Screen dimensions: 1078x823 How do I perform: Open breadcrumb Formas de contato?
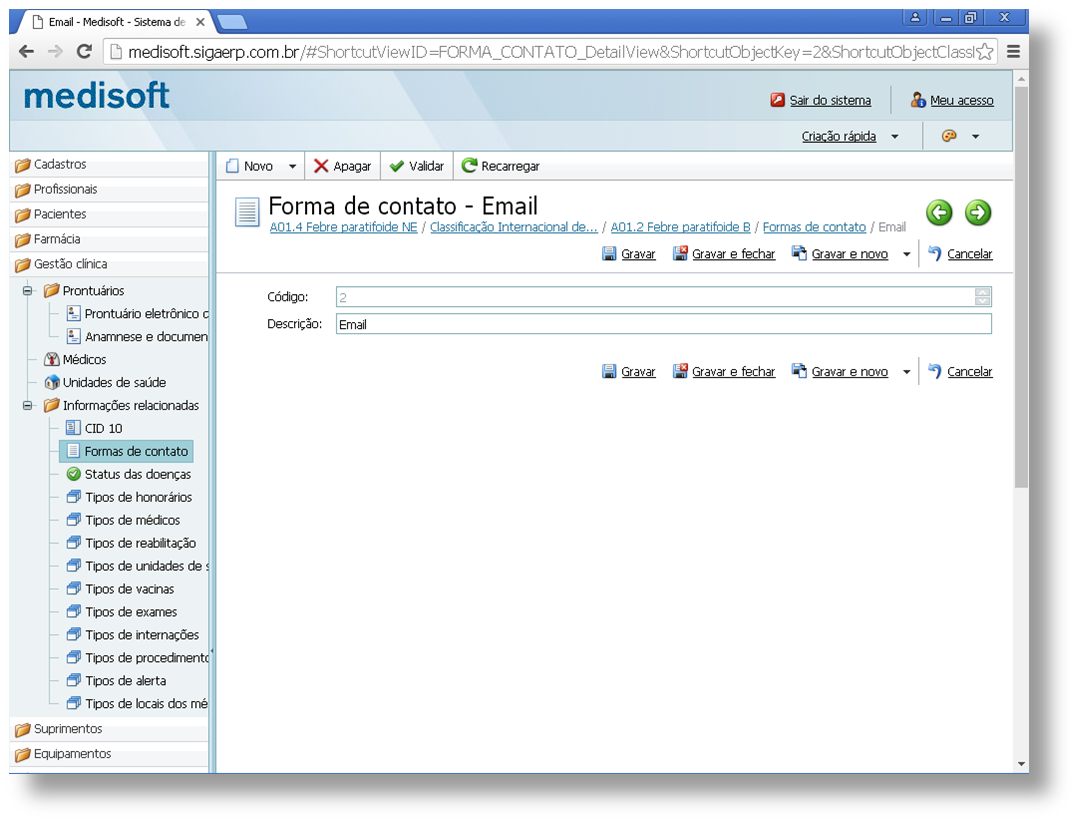pos(814,227)
